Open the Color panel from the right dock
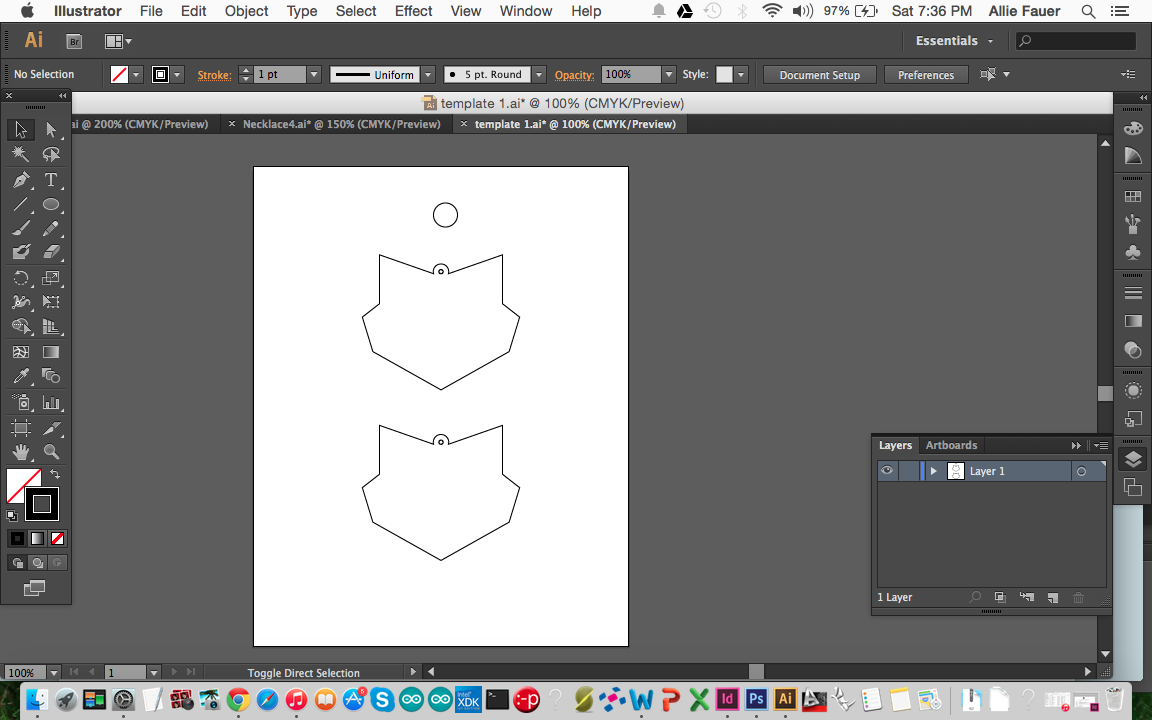This screenshot has width=1152, height=720. 1133,127
